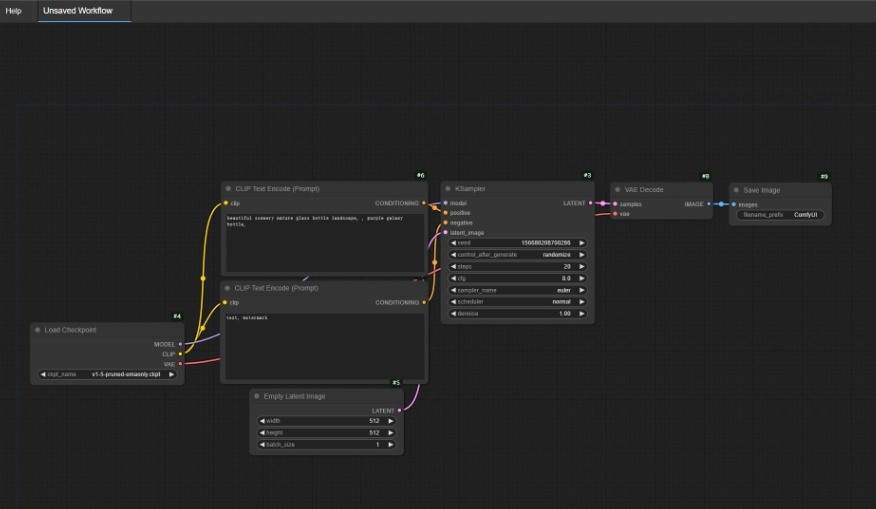This screenshot has width=876, height=509.
Task: Toggle collapse dot on the Save Image node
Action: pos(736,190)
